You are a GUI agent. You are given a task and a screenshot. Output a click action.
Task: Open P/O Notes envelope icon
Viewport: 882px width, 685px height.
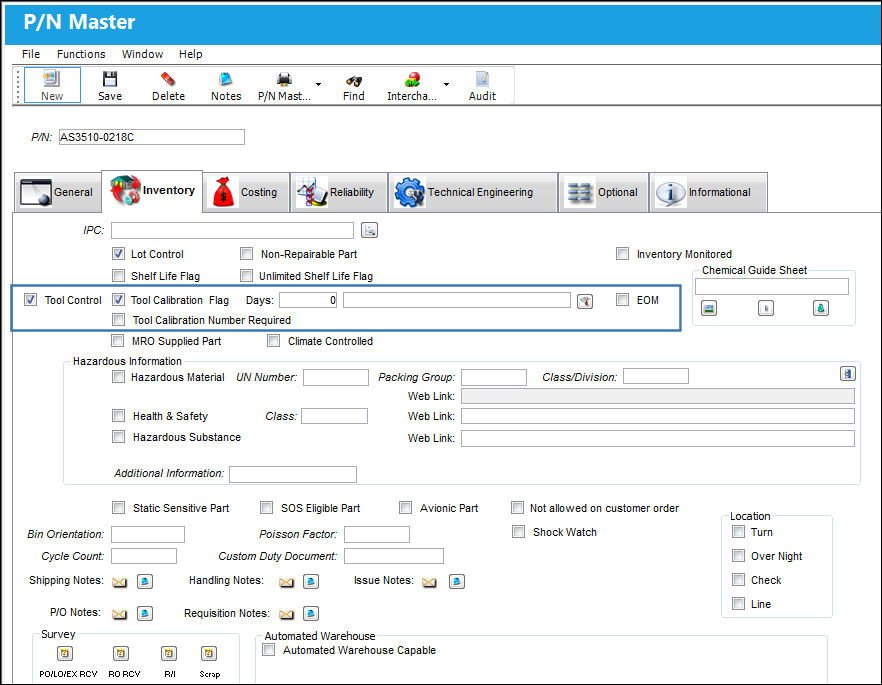tap(119, 614)
